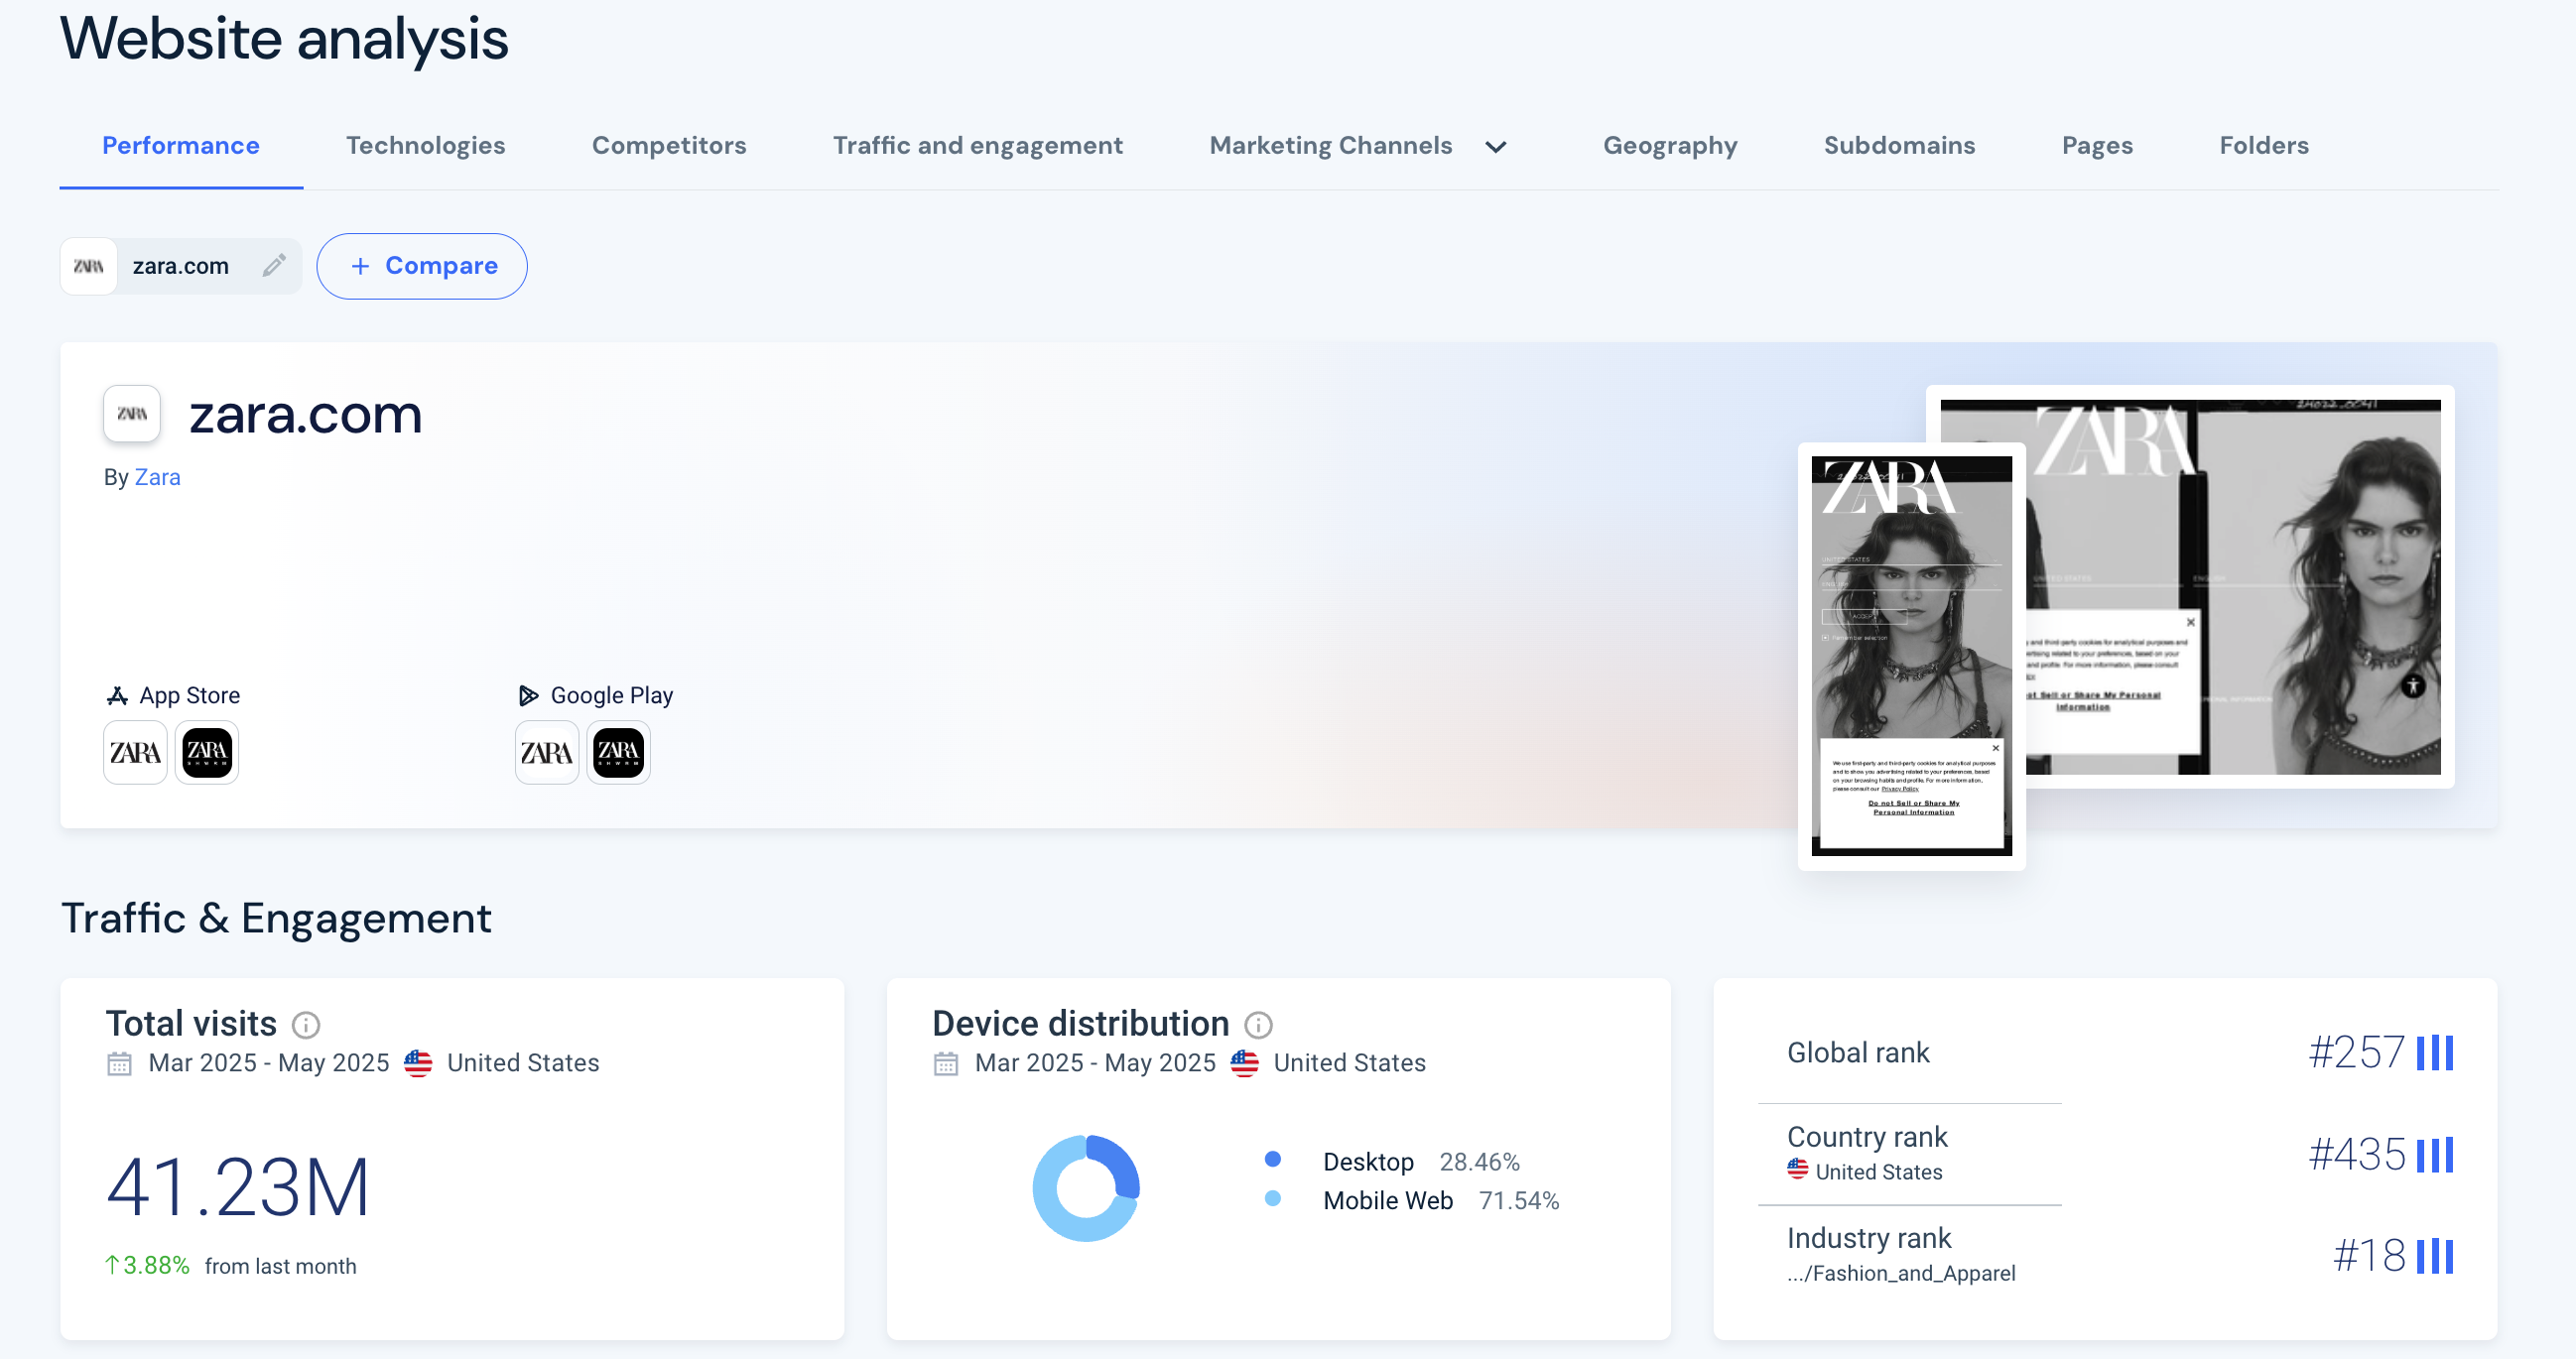The width and height of the screenshot is (2576, 1359).
Task: Click the 41.23M total visits value
Action: [x=238, y=1187]
